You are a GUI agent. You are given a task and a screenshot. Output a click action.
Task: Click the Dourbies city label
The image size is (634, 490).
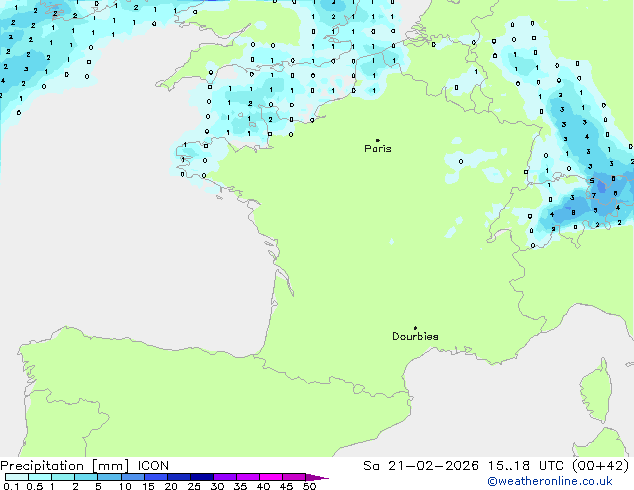point(415,336)
